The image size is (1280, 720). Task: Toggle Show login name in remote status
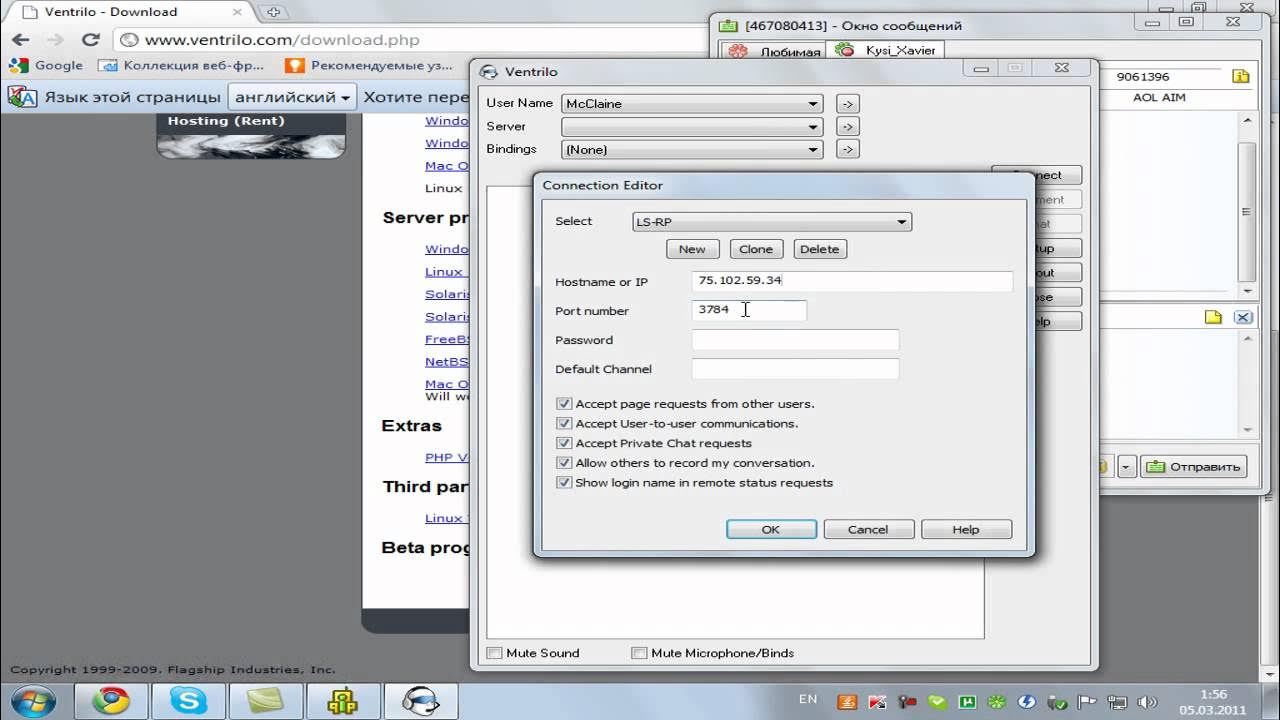point(564,482)
